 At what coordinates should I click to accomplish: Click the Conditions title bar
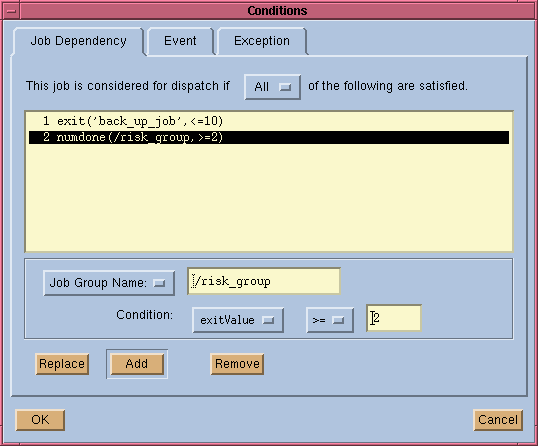tap(277, 11)
